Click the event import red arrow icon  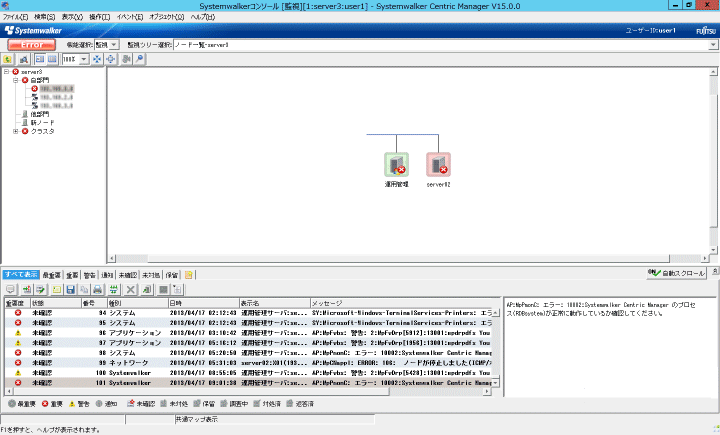click(27, 289)
